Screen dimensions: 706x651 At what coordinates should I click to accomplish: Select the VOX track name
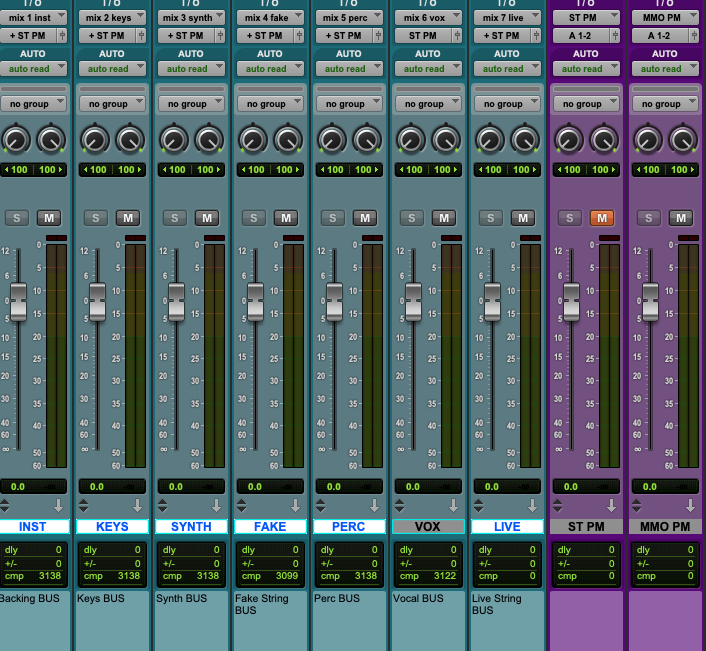click(428, 526)
